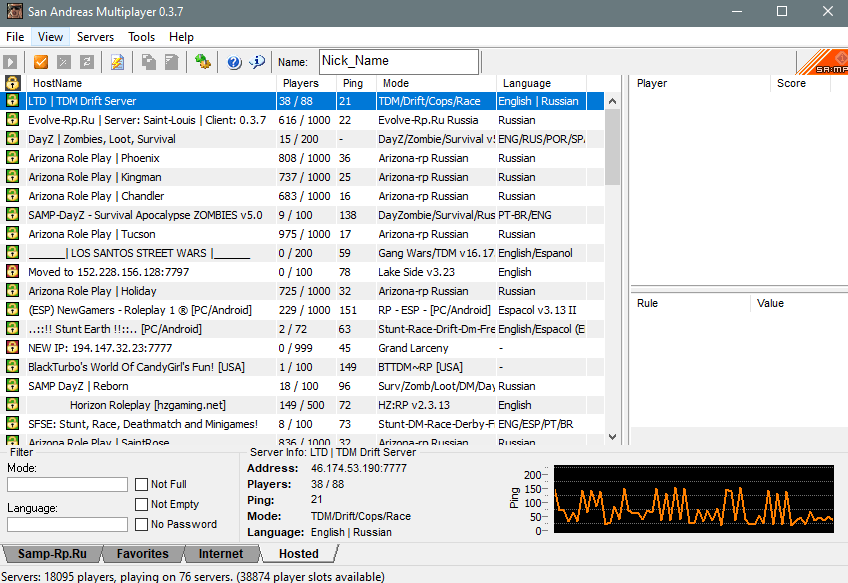
Task: Click the lock icon of LTD | TDM Drift Server row
Action: (x=12, y=101)
